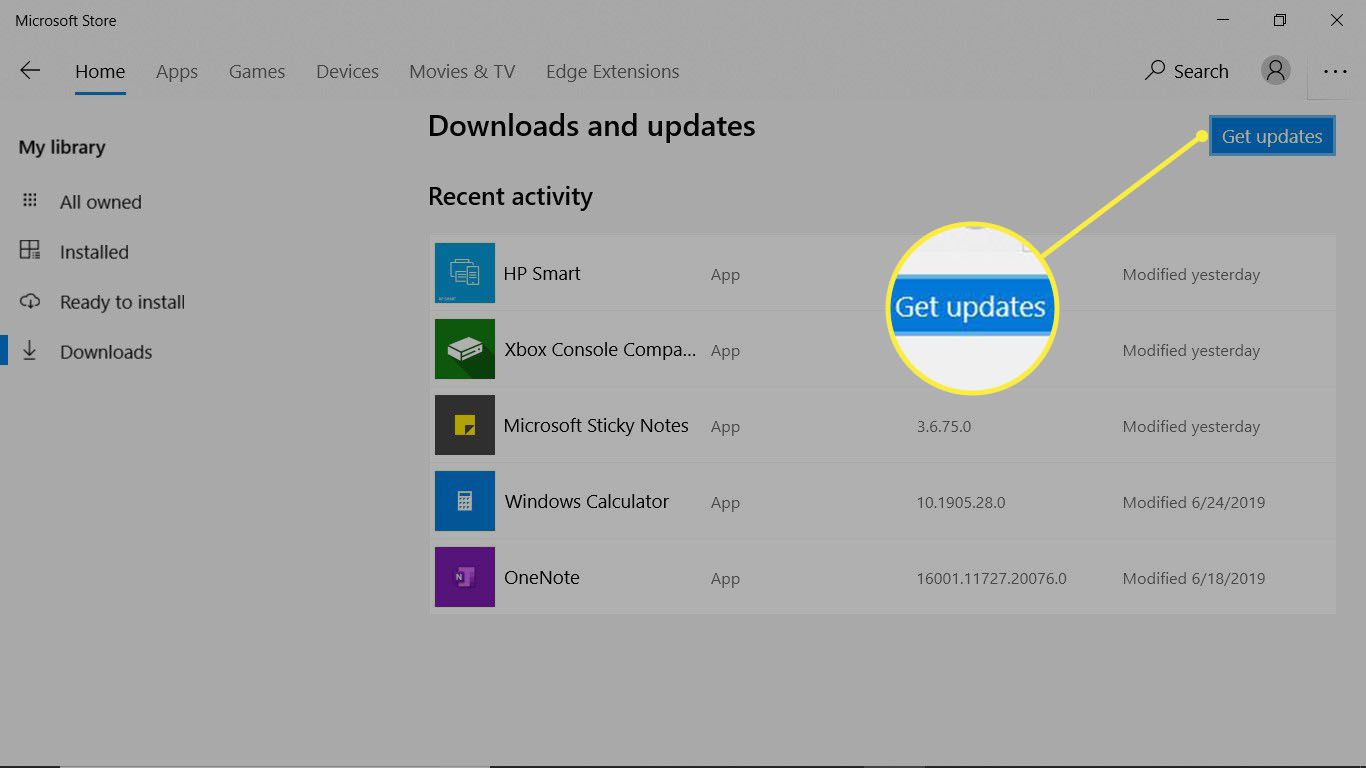Viewport: 1366px width, 768px height.
Task: Click Modified 6/18/2019 text
Action: point(1194,579)
